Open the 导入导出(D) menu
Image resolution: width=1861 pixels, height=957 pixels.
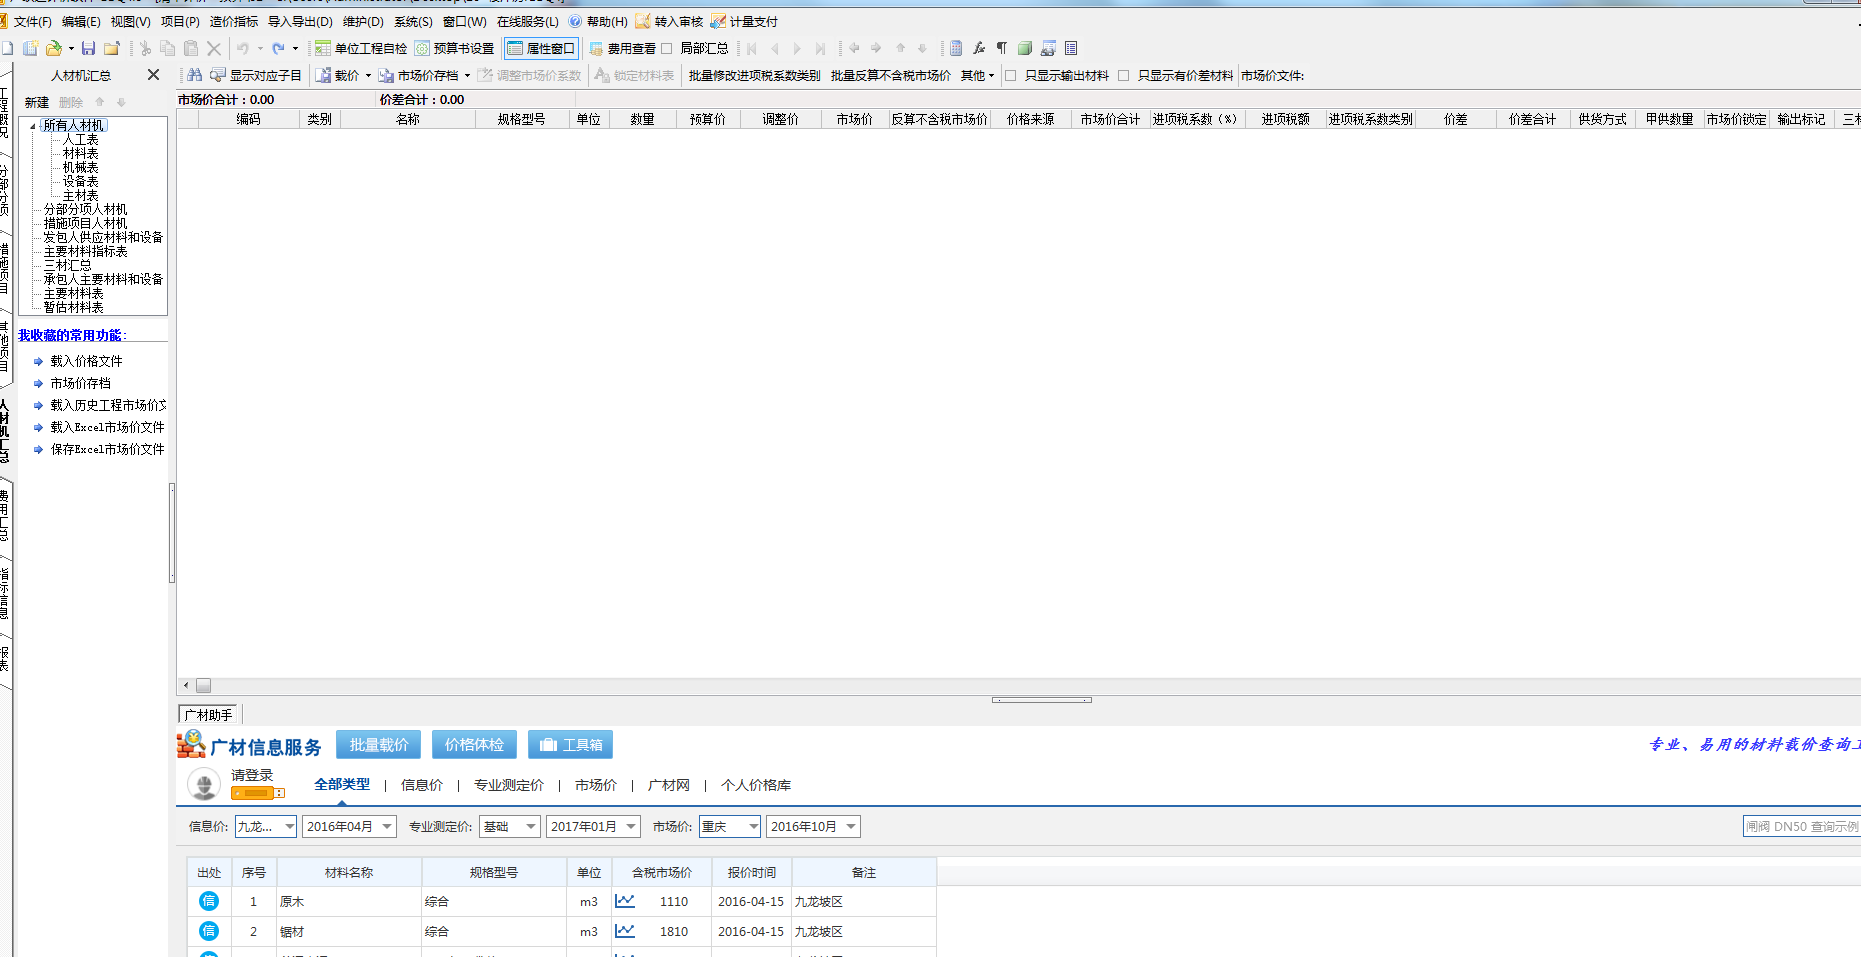pos(300,21)
